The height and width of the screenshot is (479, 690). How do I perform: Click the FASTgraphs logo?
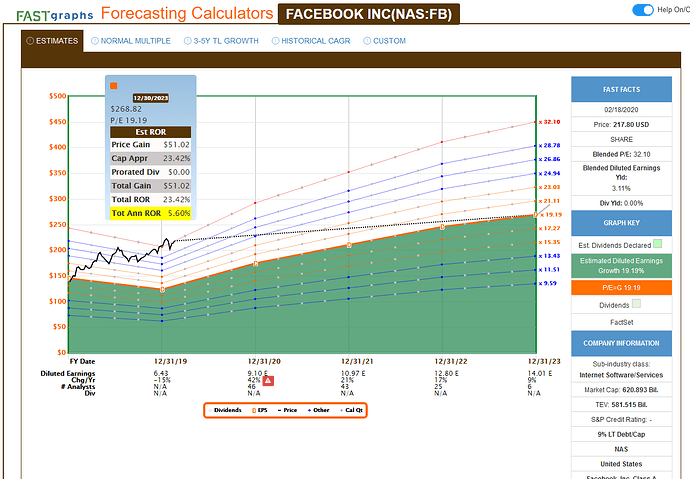[55, 16]
